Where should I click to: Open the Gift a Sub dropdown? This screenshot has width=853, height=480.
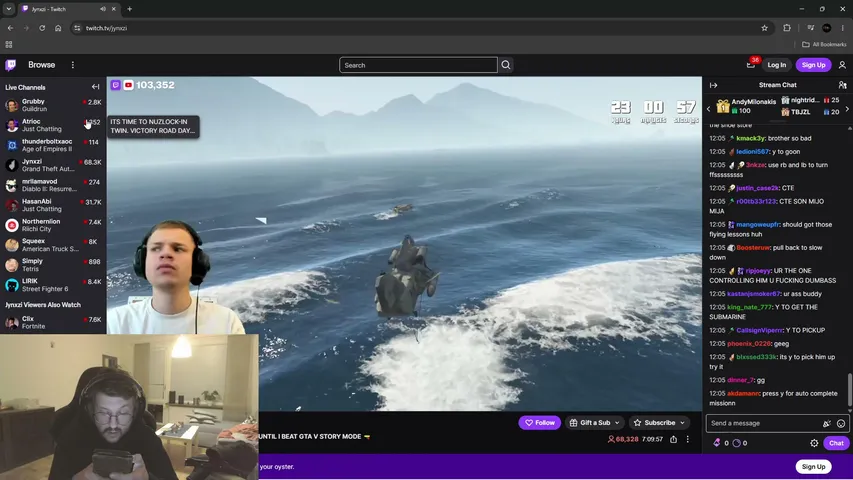pyautogui.click(x=595, y=423)
